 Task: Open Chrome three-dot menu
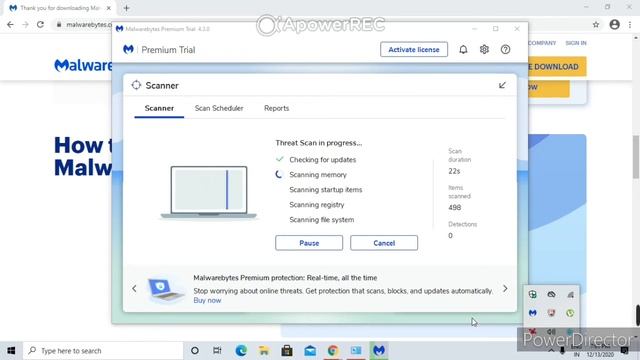[630, 24]
